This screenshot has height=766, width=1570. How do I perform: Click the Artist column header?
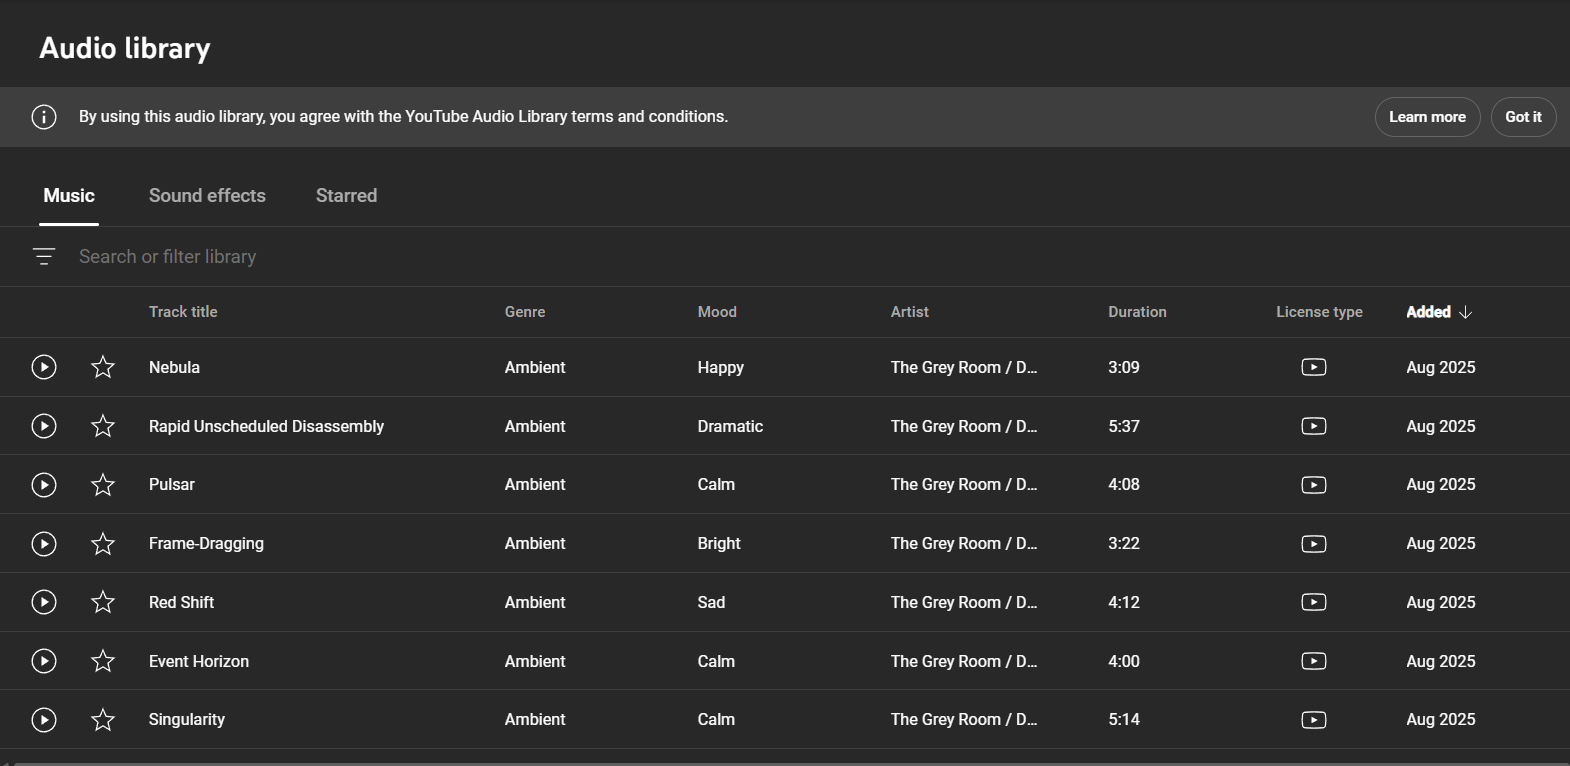910,312
